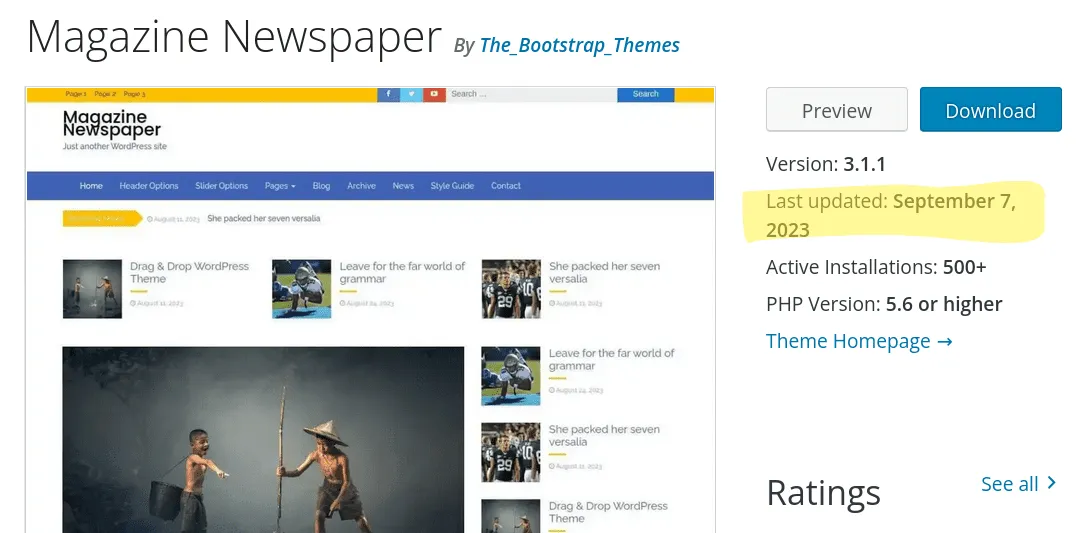Click the blue Download button
Screen dimensions: 1086x533
[990, 109]
